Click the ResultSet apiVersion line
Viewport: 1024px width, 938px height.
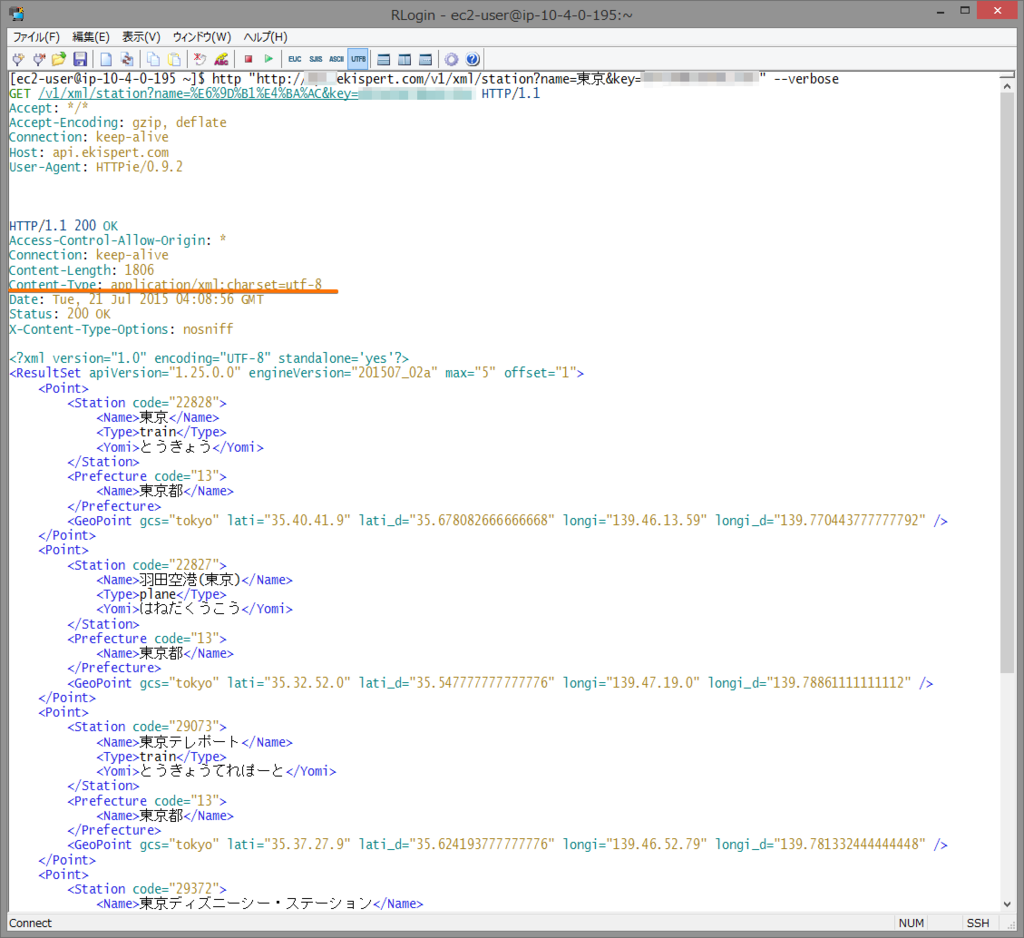coord(296,373)
